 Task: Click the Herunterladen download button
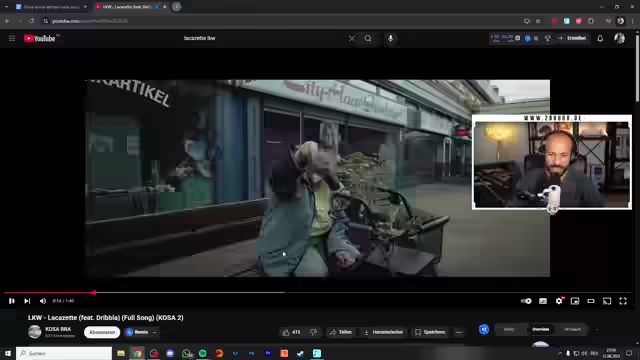(384, 332)
